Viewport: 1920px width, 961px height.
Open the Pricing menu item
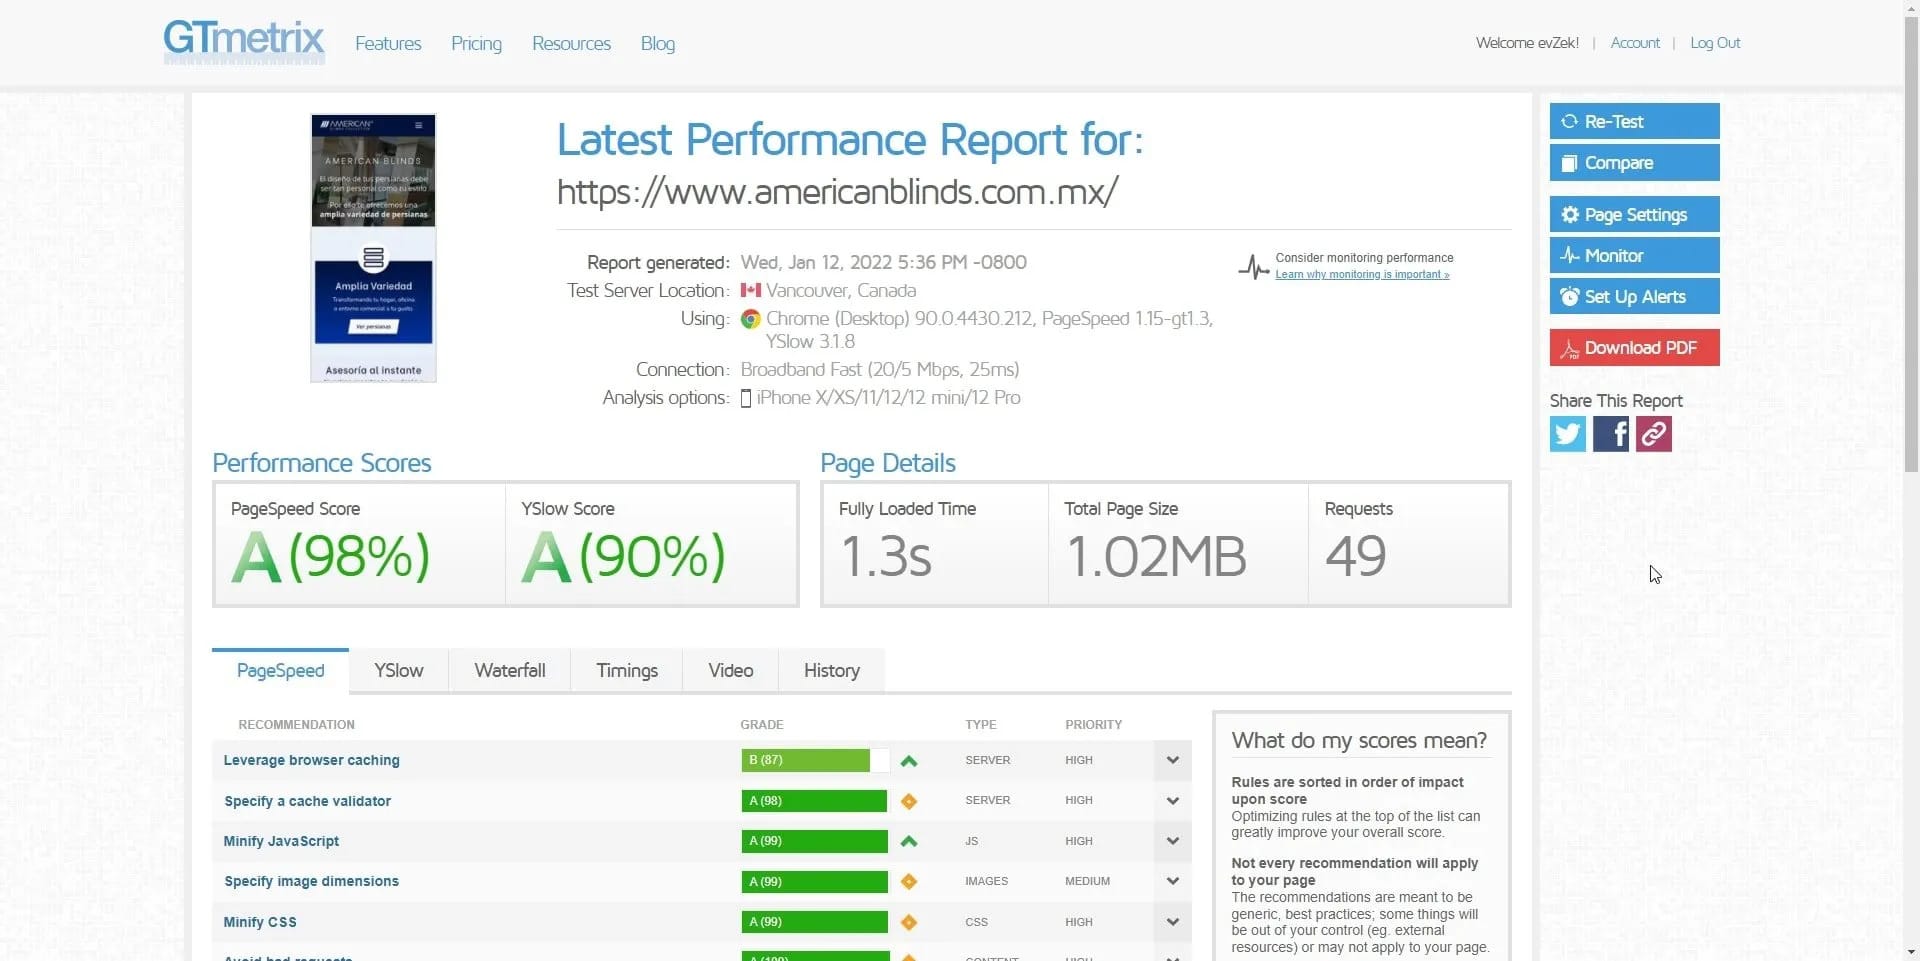tap(477, 43)
